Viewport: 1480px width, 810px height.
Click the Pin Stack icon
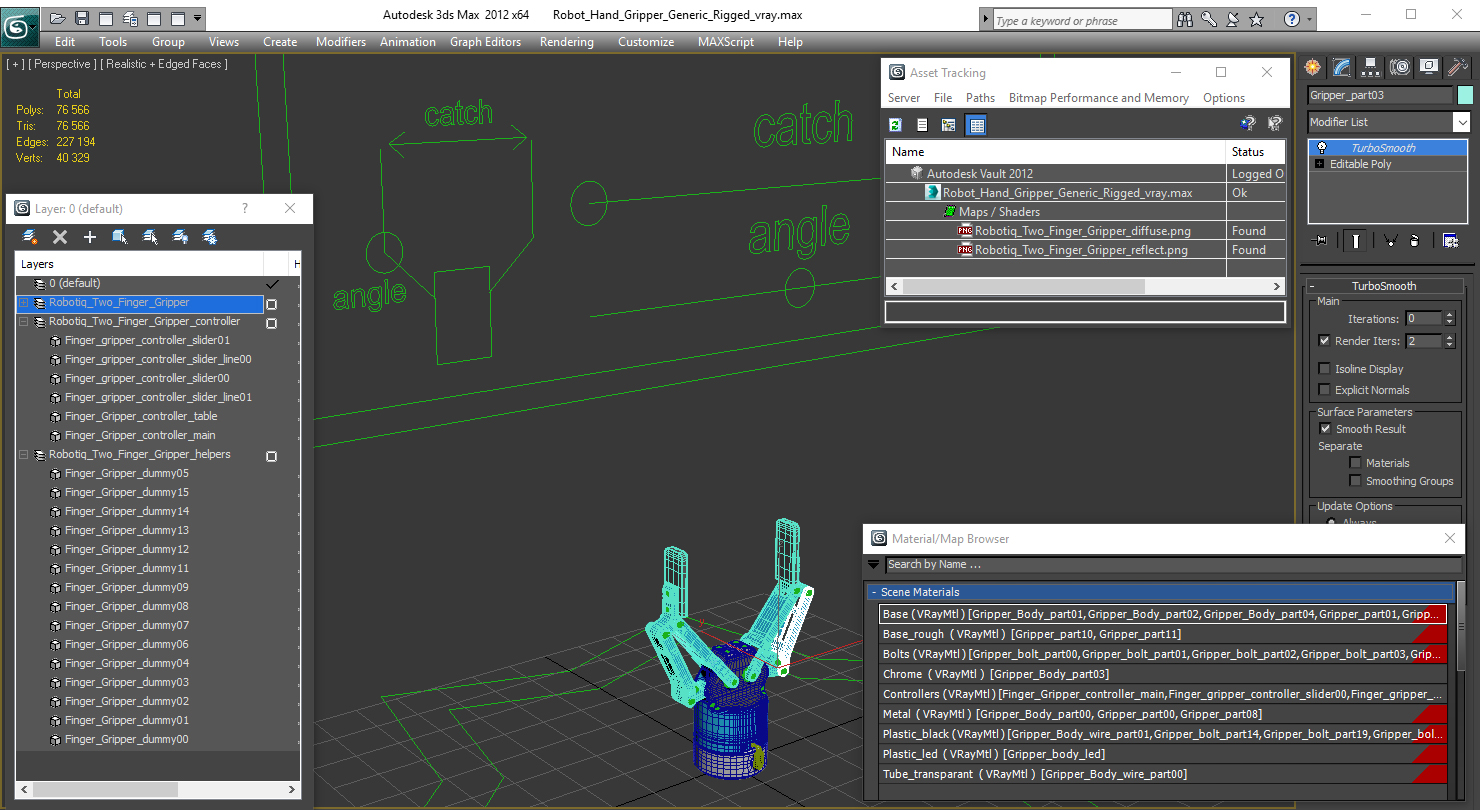(1320, 240)
